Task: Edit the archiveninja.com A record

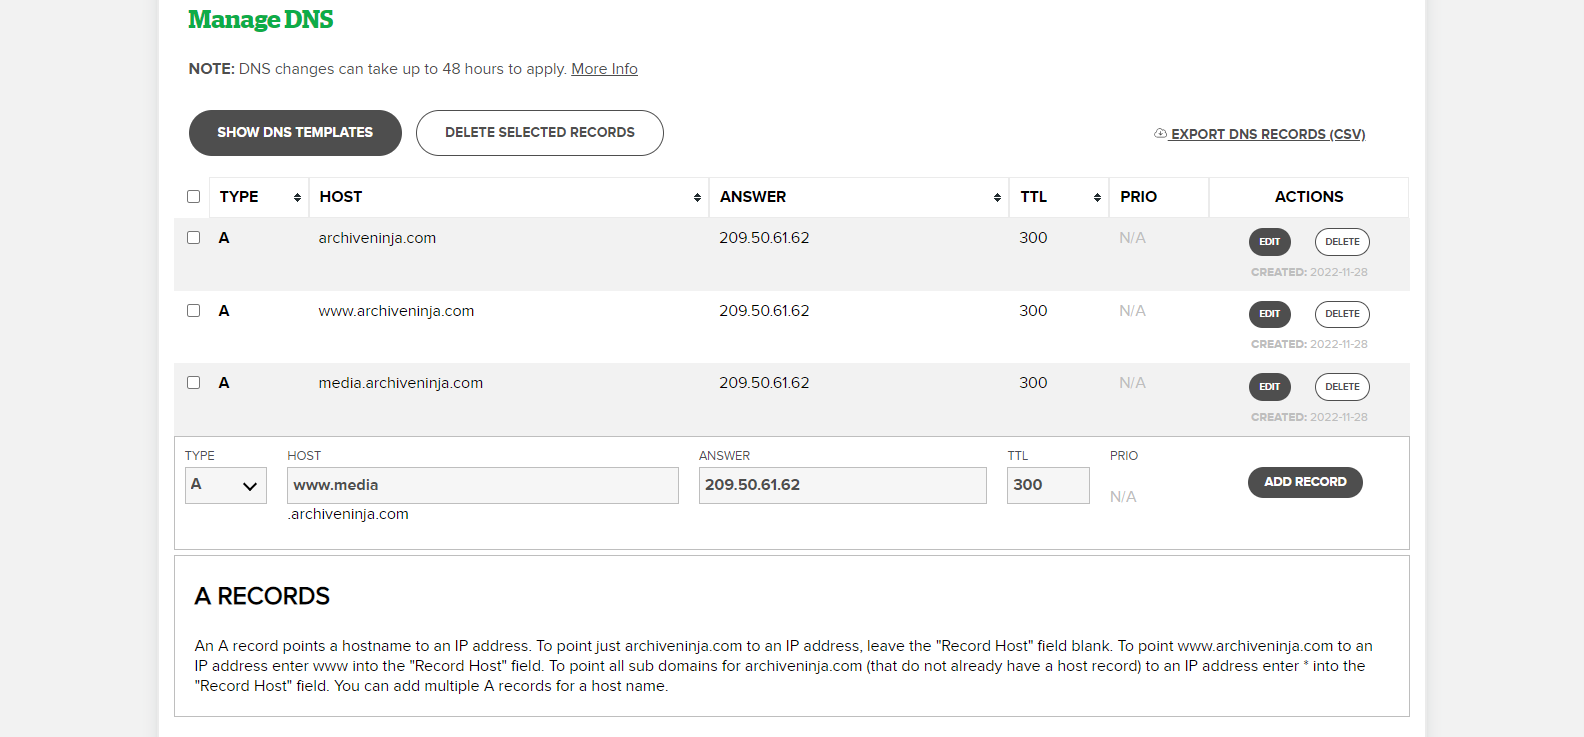Action: pyautogui.click(x=1270, y=242)
